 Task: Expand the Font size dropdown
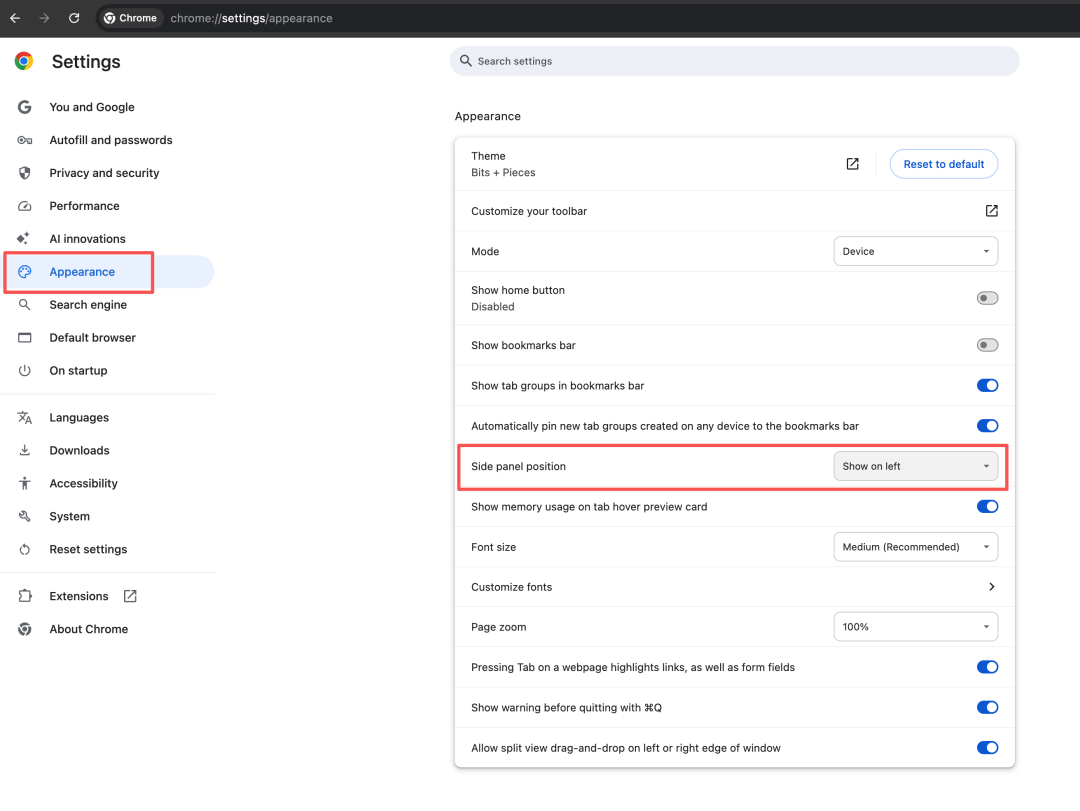click(915, 547)
